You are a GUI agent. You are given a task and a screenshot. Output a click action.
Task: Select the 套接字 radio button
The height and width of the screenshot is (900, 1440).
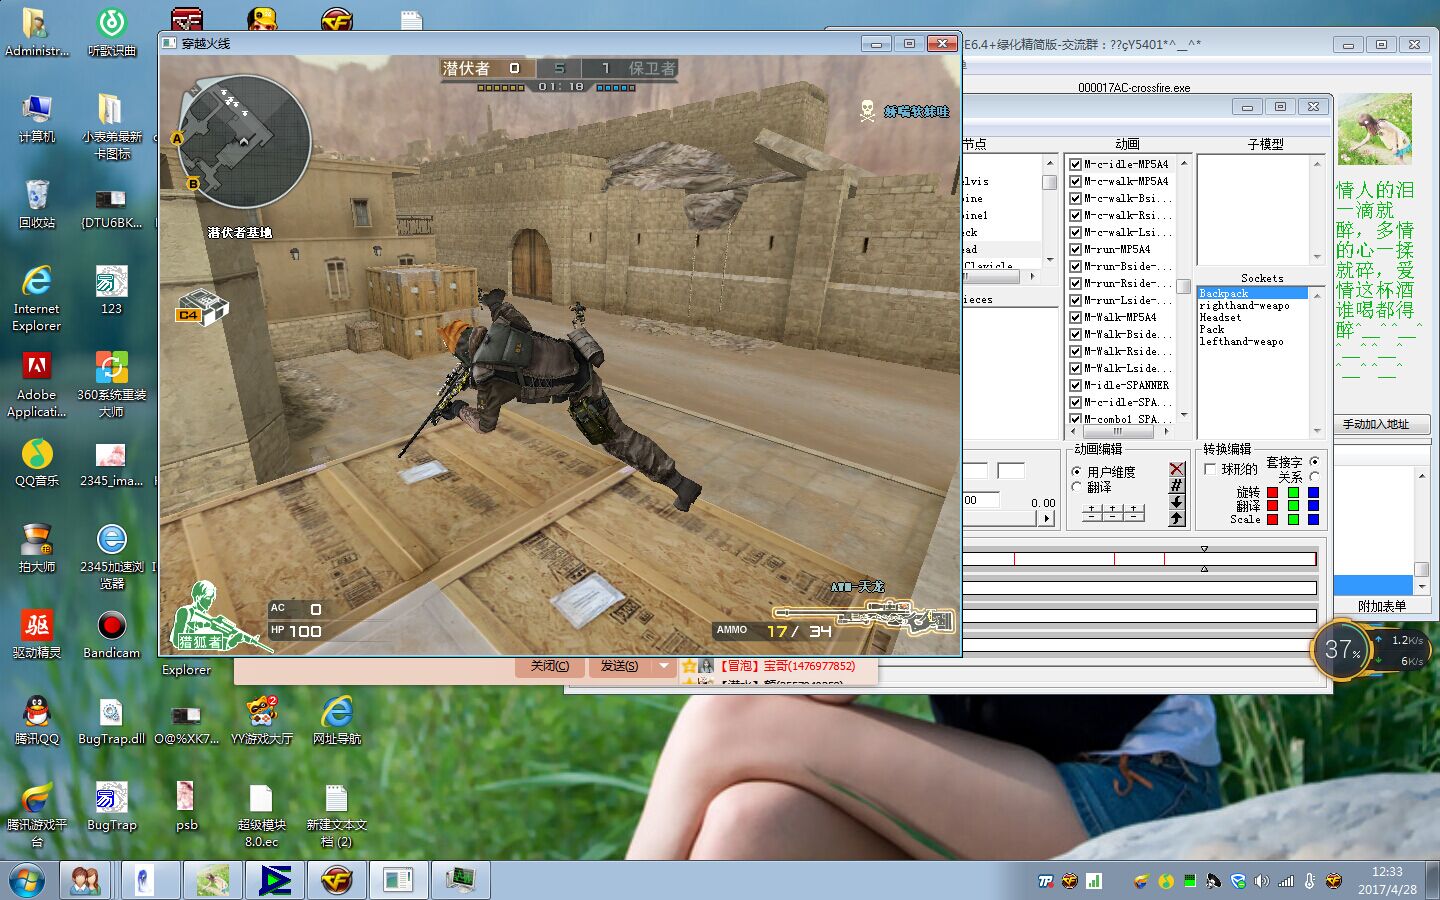[x=1314, y=461]
